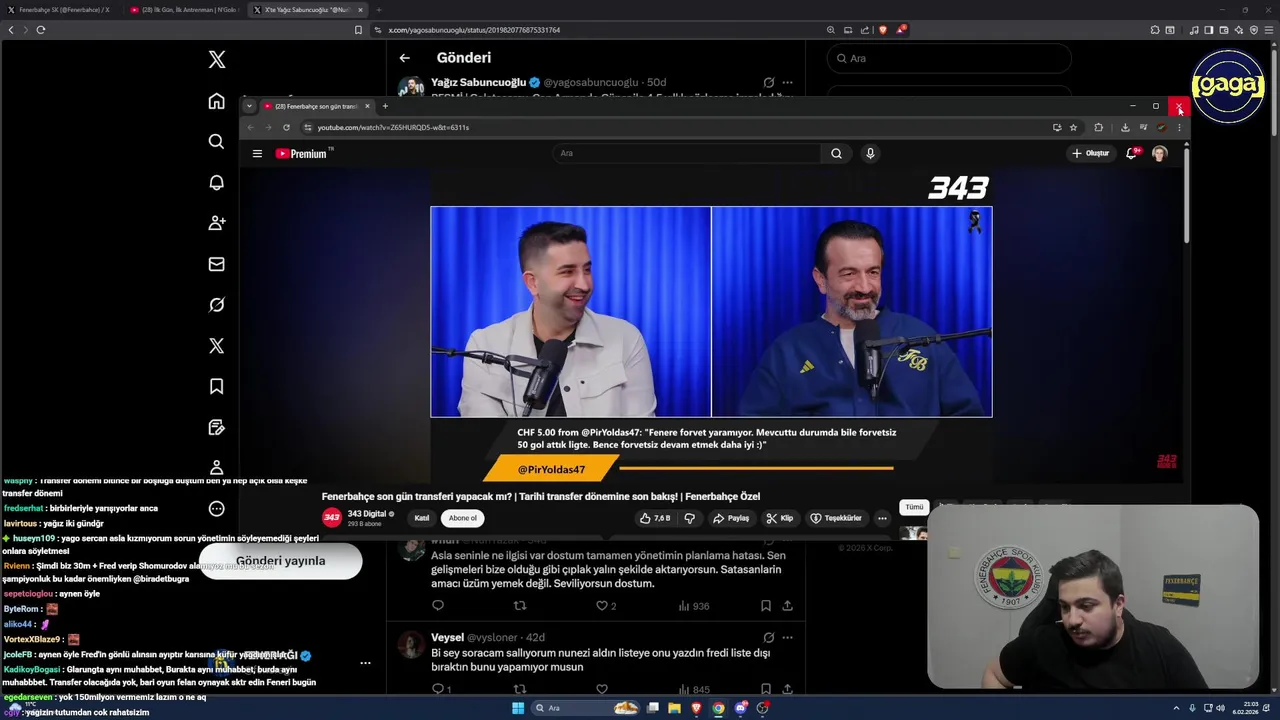1280x720 pixels.
Task: Open YouTube notifications bell
Action: tap(1132, 153)
